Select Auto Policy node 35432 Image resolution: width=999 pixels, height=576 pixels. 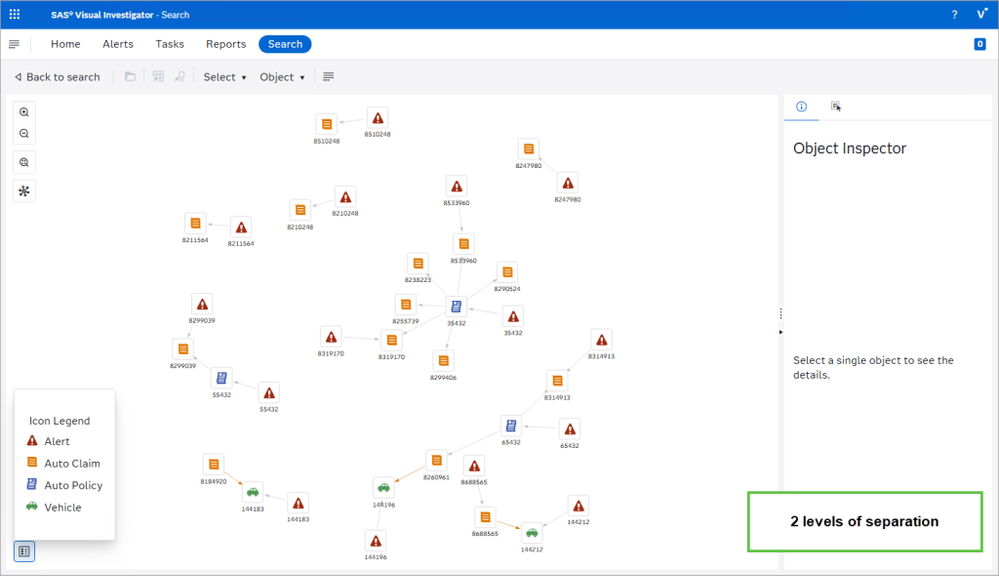point(456,307)
